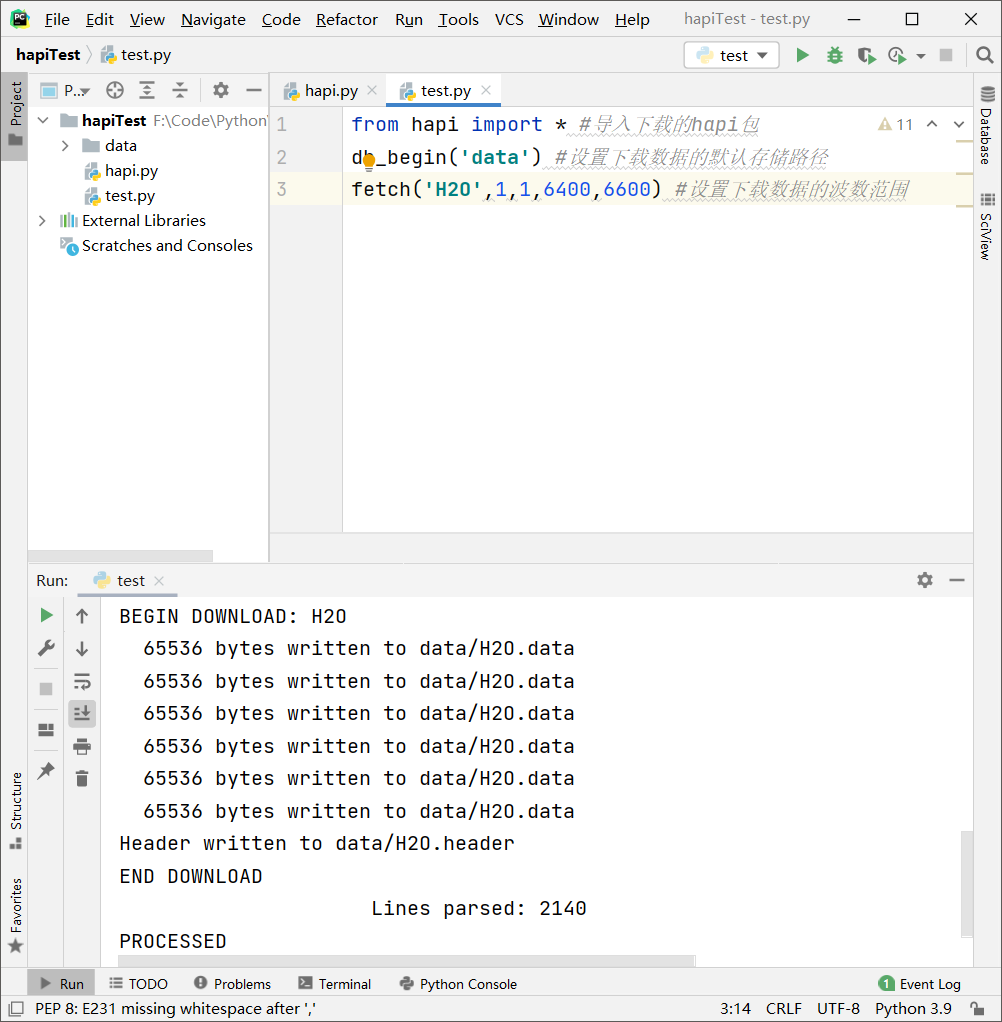Click the Run console vertical scrollbar
Screen dimensions: 1002x1022
(x=967, y=883)
